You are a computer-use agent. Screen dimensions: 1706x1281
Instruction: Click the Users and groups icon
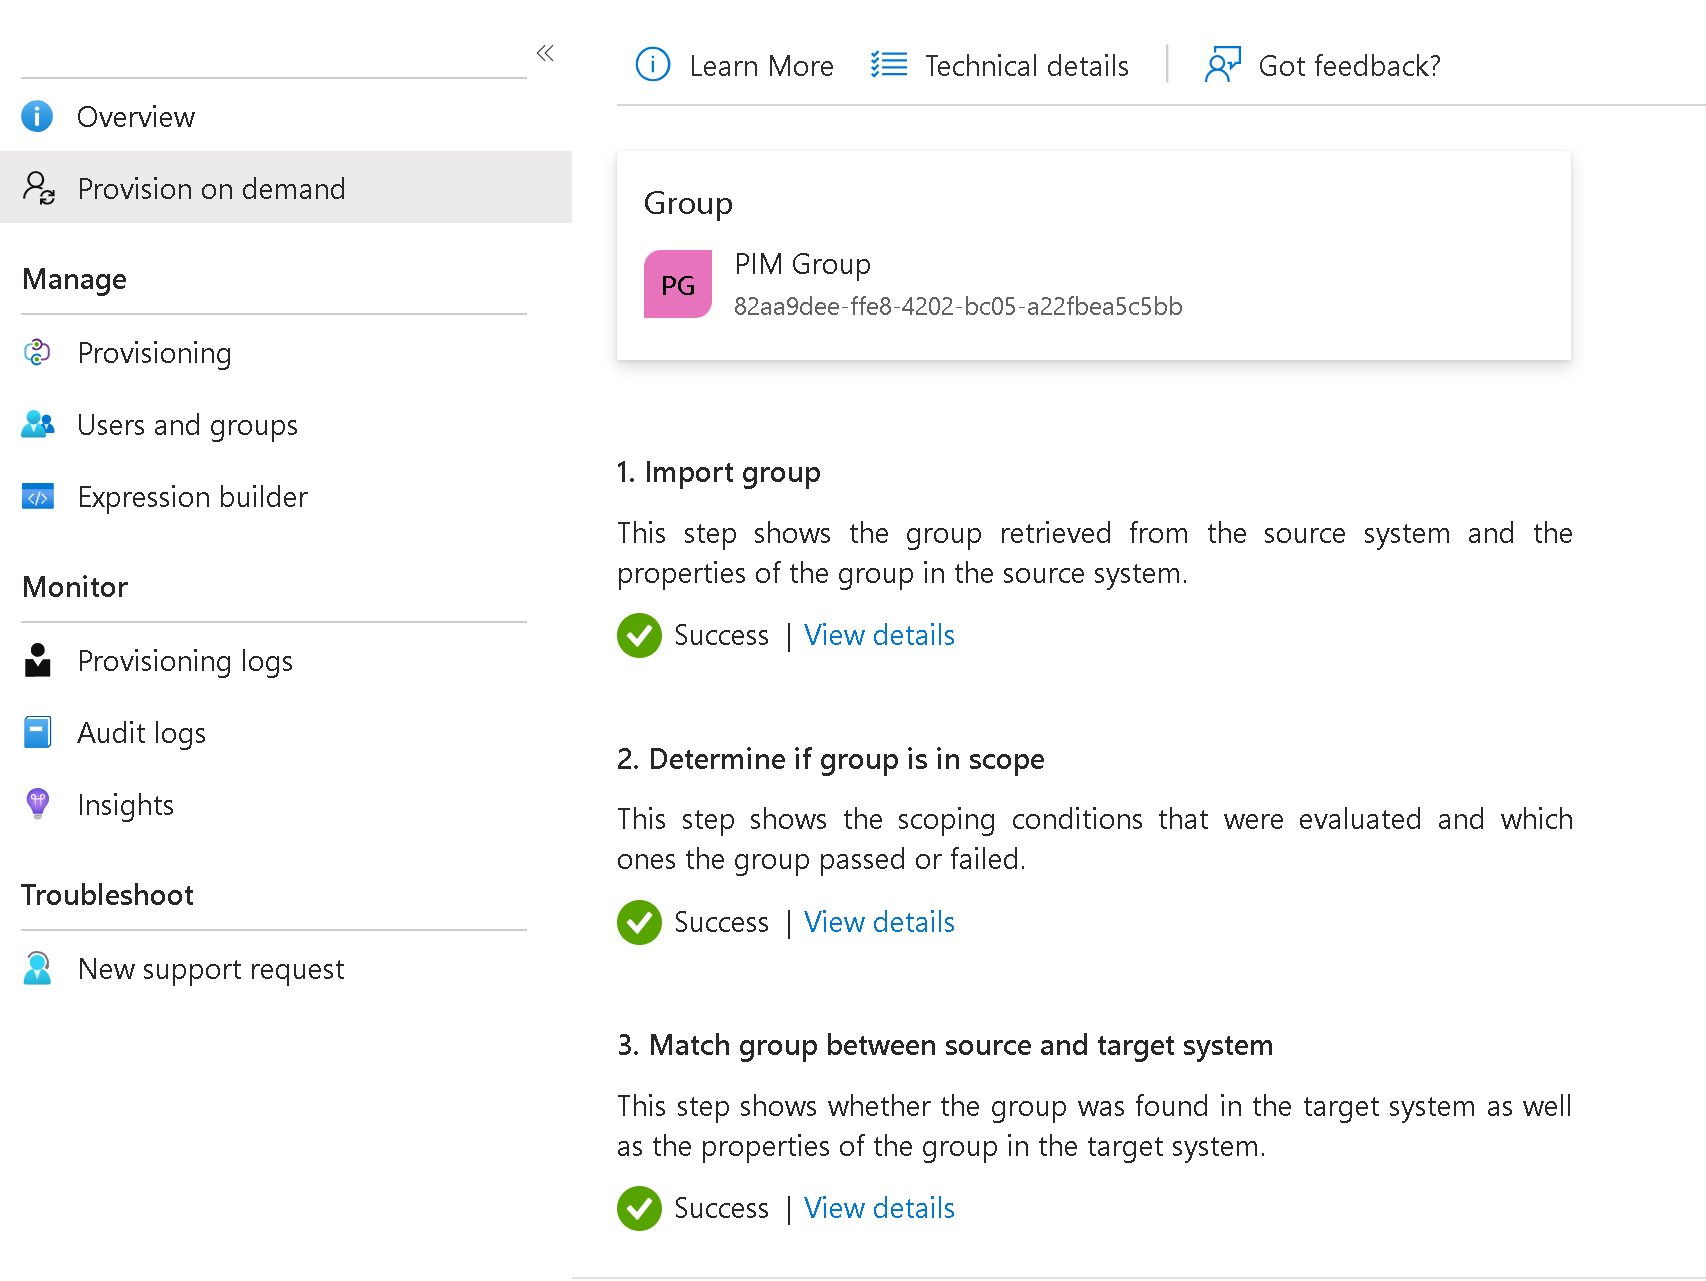click(x=38, y=425)
